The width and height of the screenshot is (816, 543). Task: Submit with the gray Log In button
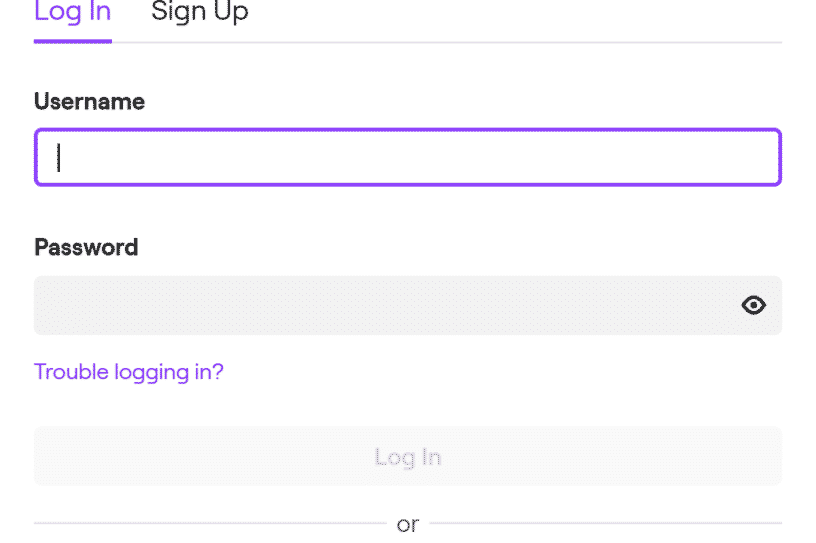(408, 457)
